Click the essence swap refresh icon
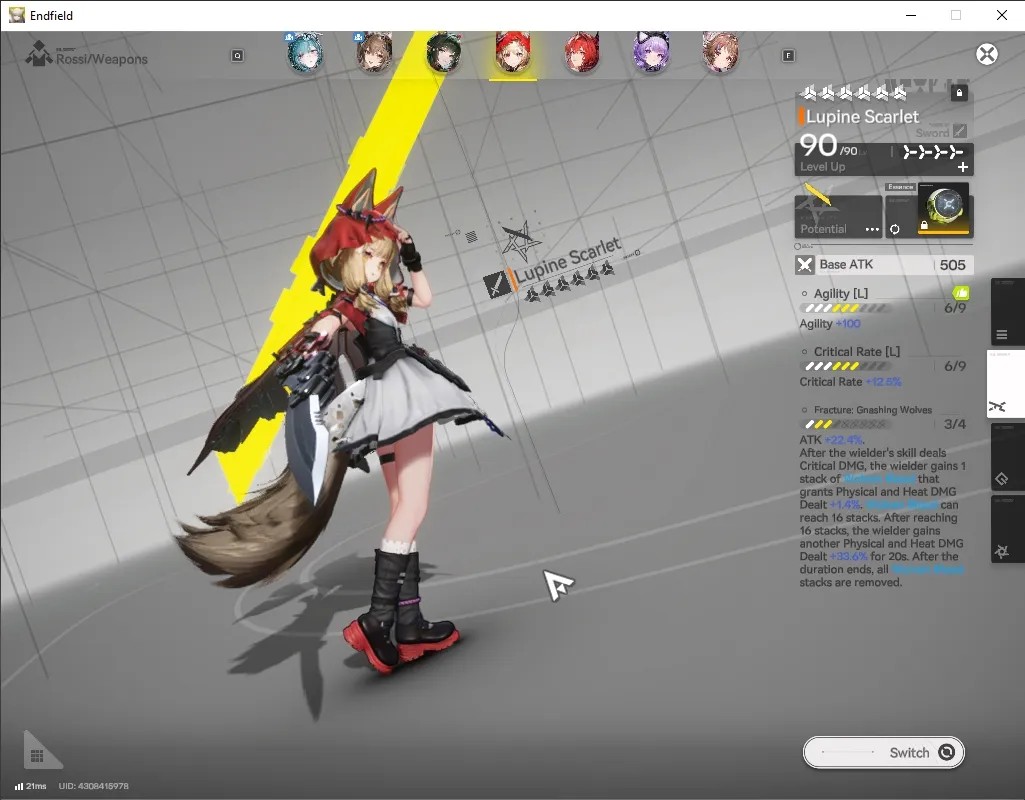This screenshot has height=800, width=1025. pyautogui.click(x=894, y=229)
